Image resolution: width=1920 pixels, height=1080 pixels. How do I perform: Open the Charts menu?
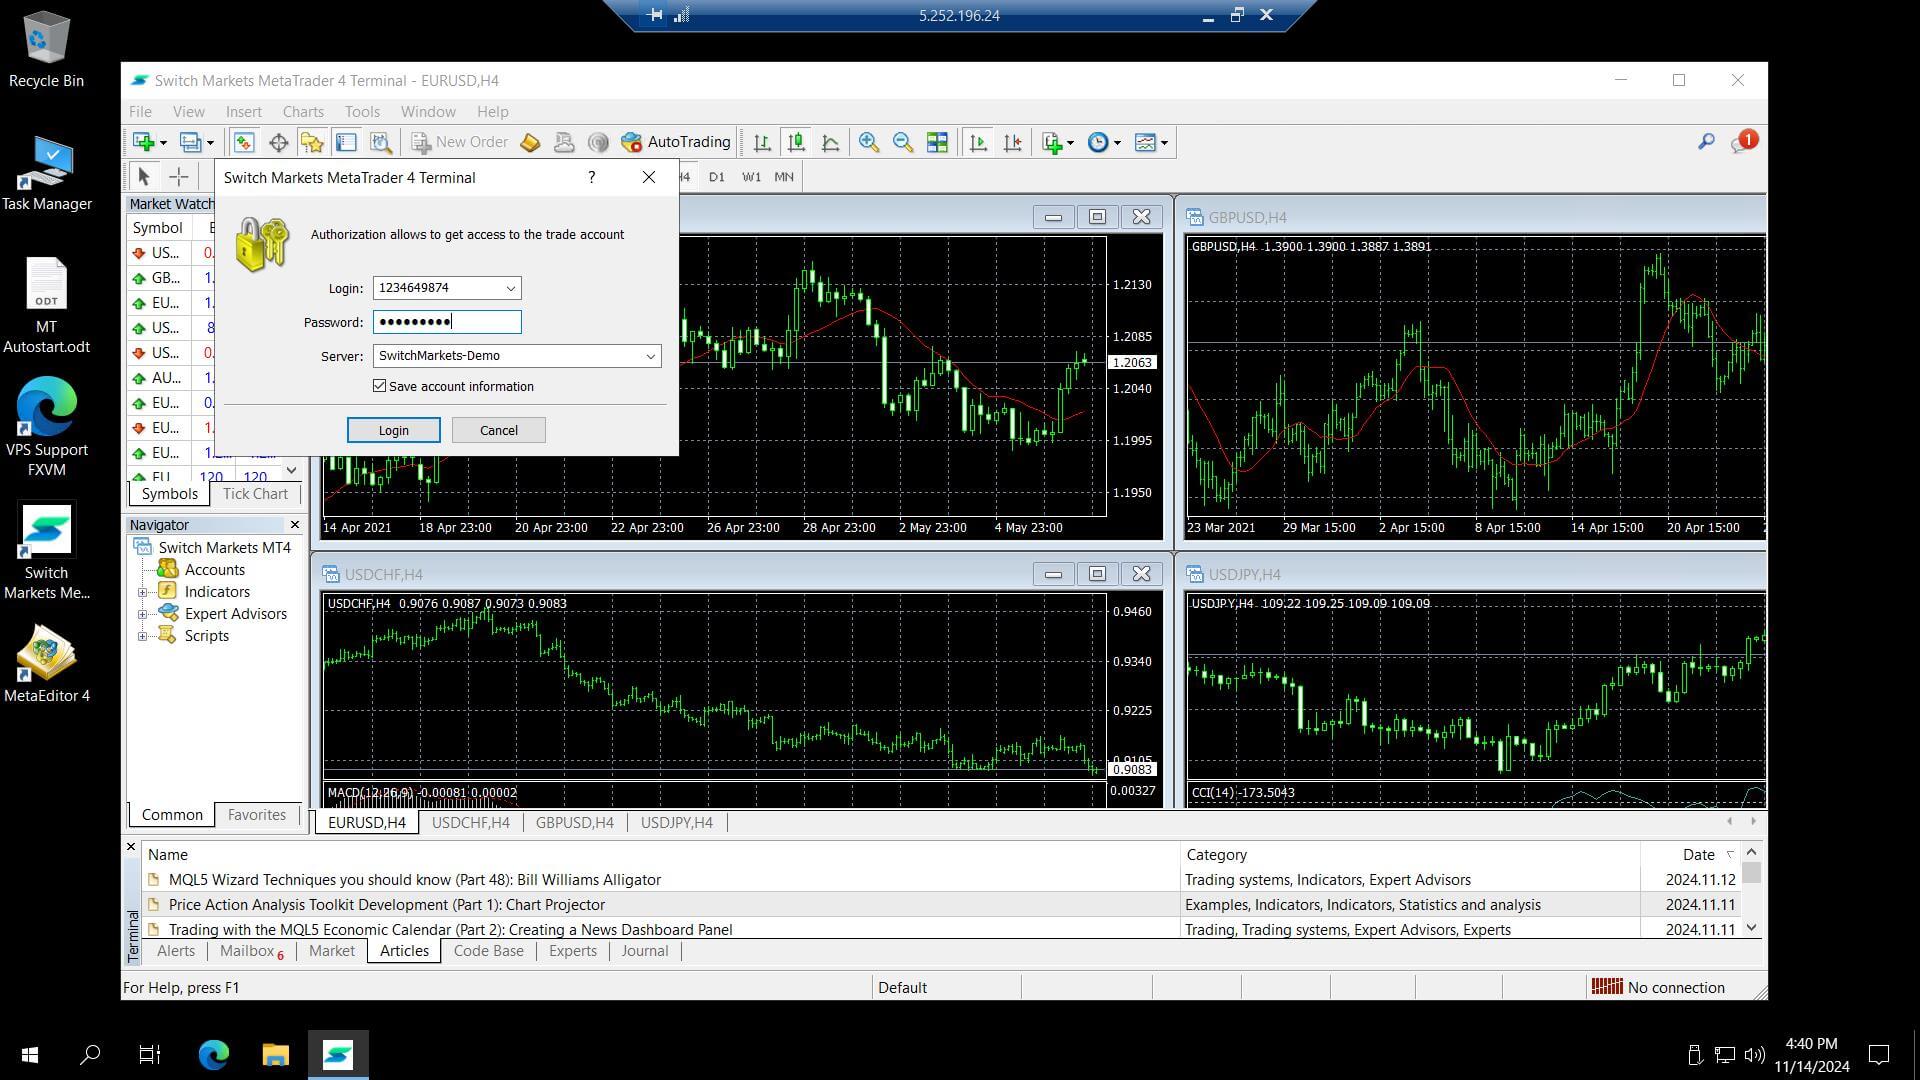coord(302,111)
